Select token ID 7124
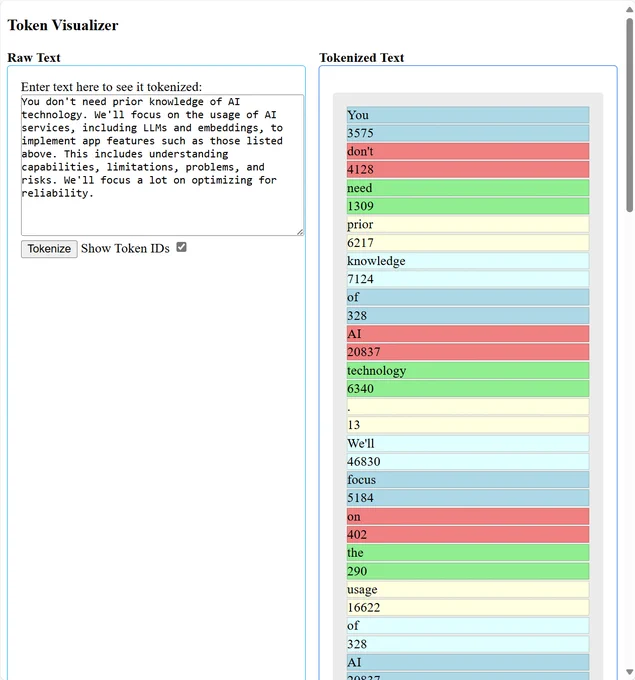Image resolution: width=635 pixels, height=680 pixels. tap(468, 279)
